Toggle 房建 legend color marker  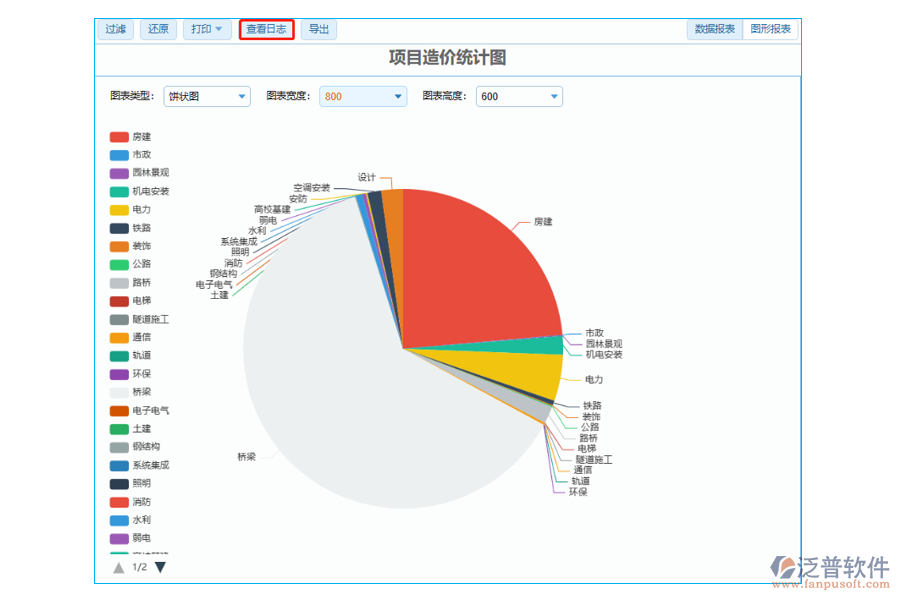(x=119, y=137)
